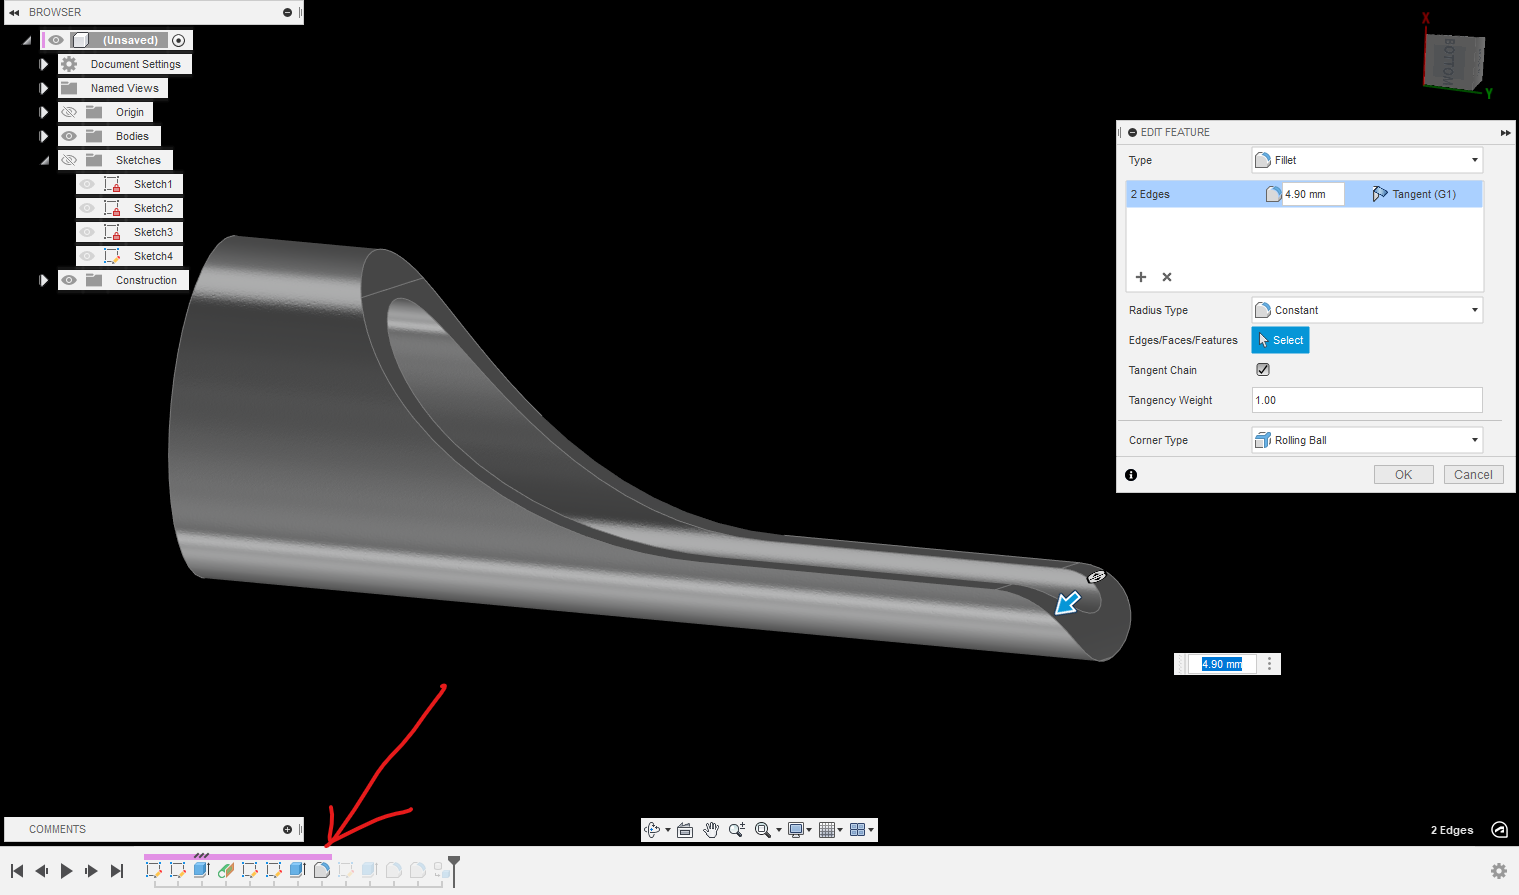Expand the Document Settings tree item
The image size is (1519, 895).
43,63
